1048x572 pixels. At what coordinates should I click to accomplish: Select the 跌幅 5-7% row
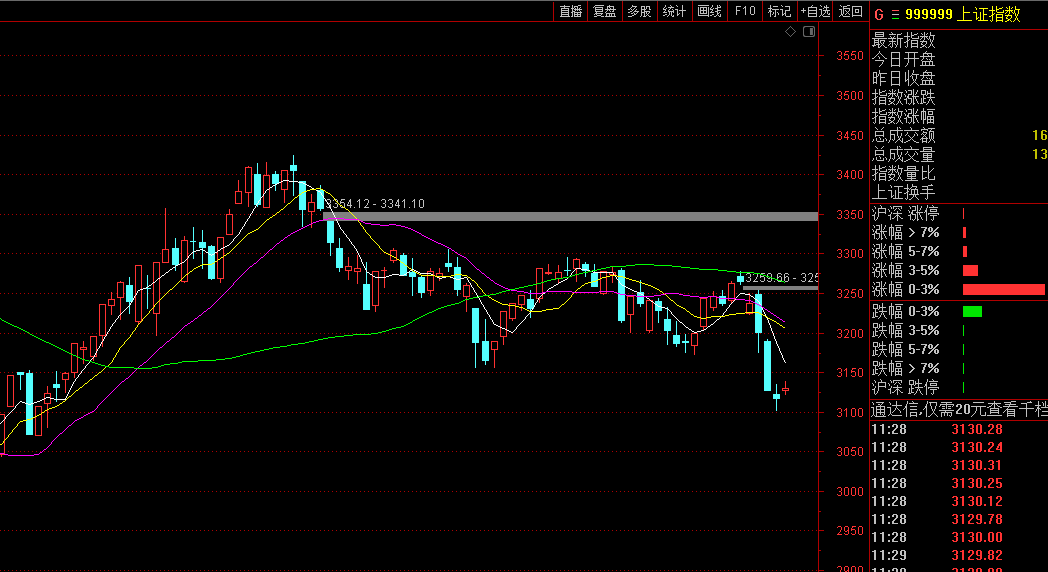click(958, 349)
